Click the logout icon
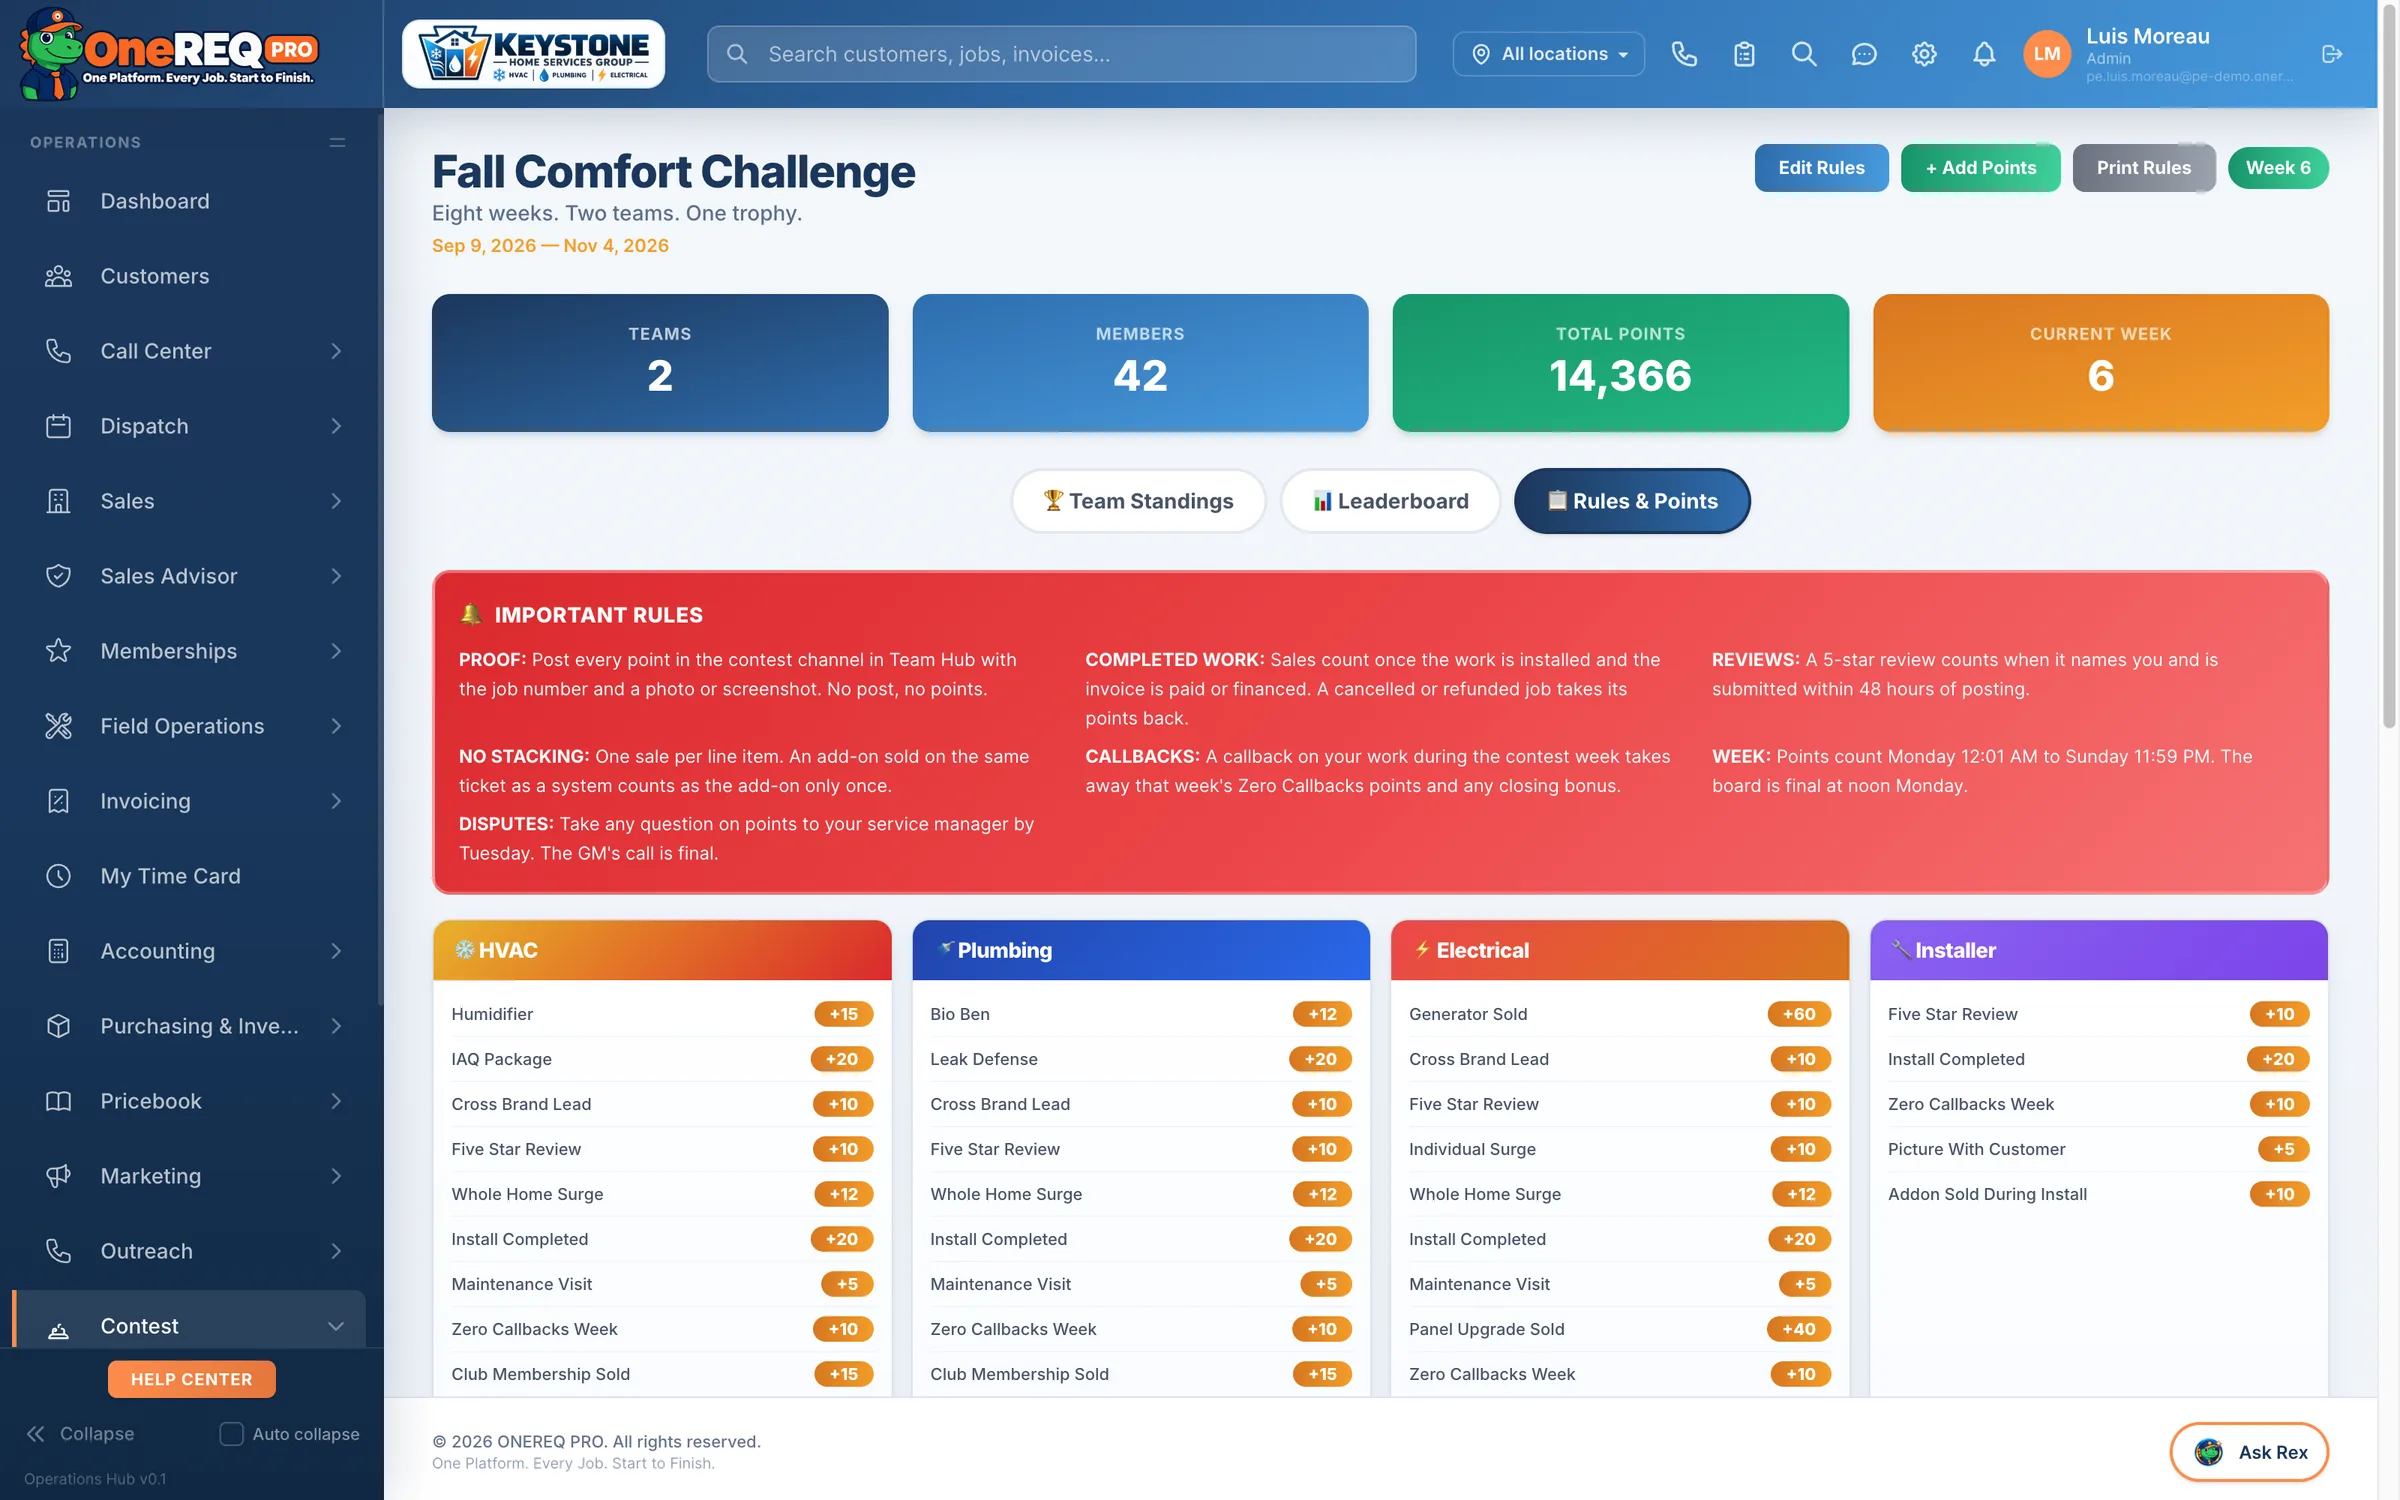The image size is (2400, 1500). tap(2332, 54)
